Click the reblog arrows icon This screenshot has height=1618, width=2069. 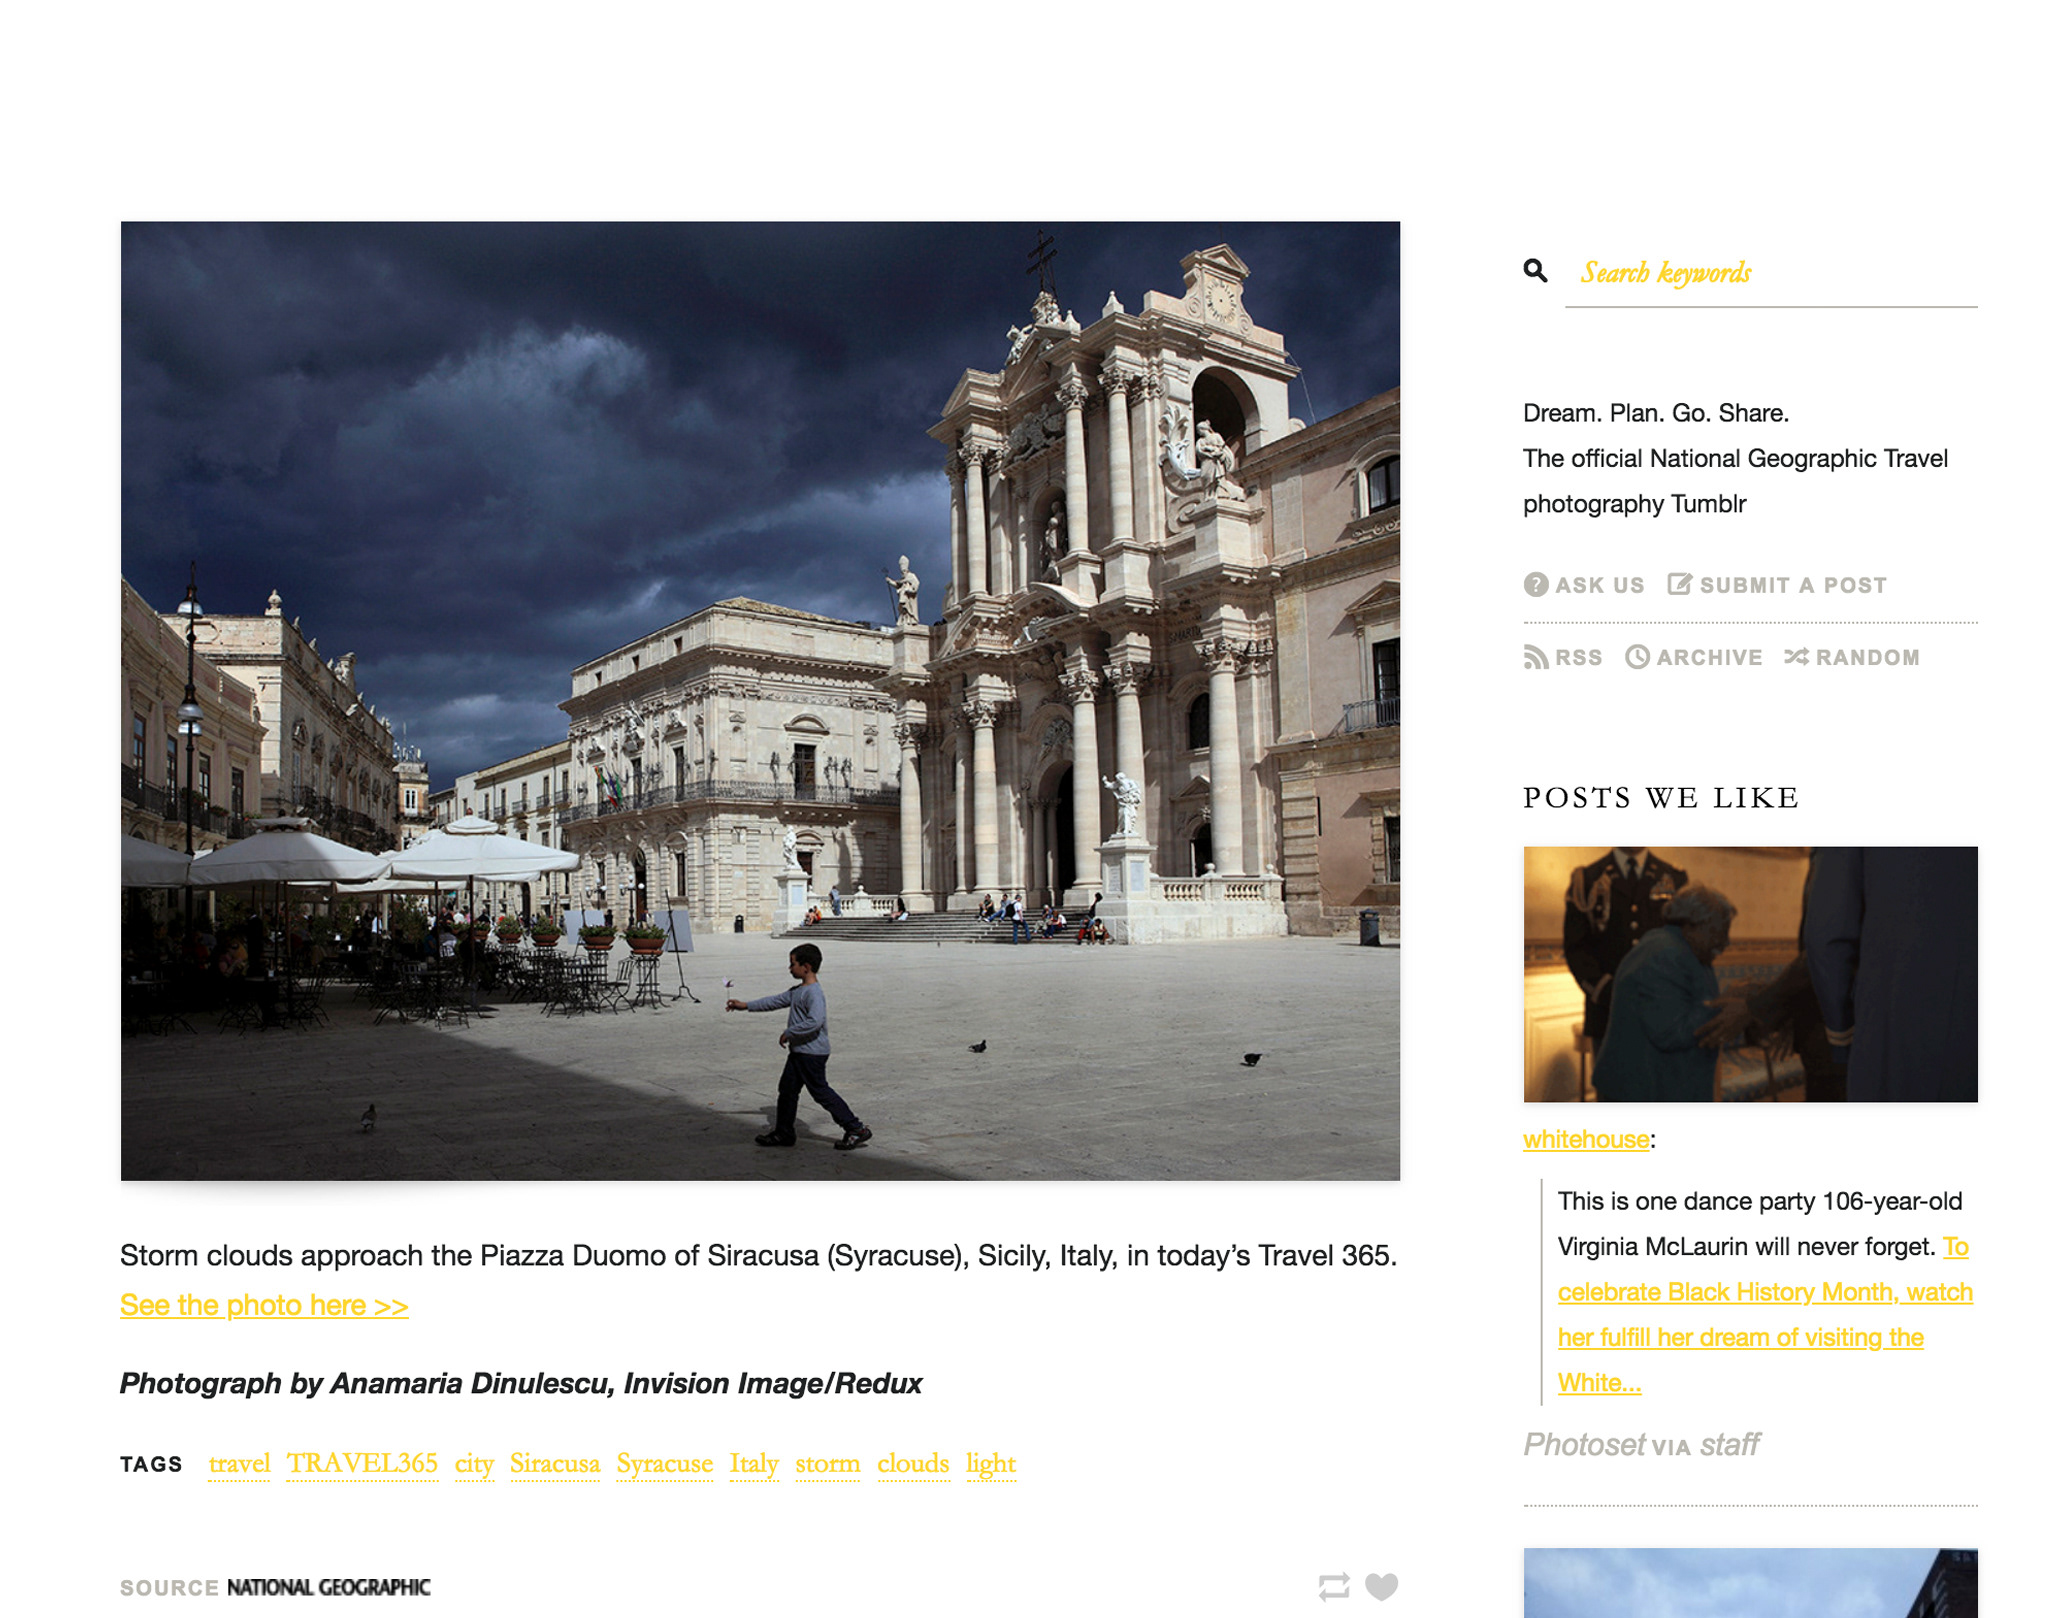click(1334, 1586)
